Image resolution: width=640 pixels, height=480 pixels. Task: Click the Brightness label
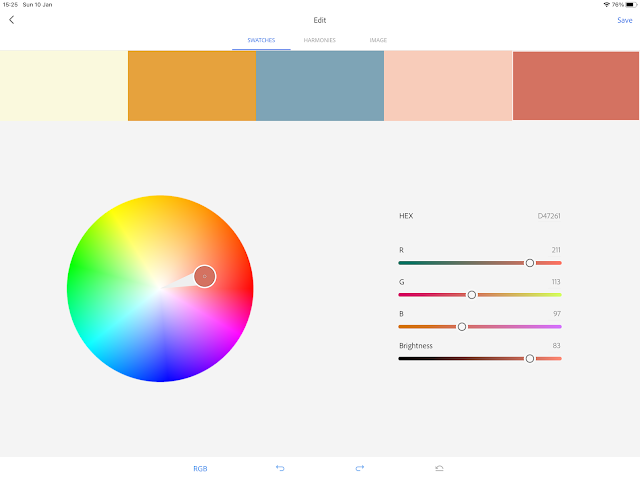pyautogui.click(x=416, y=346)
